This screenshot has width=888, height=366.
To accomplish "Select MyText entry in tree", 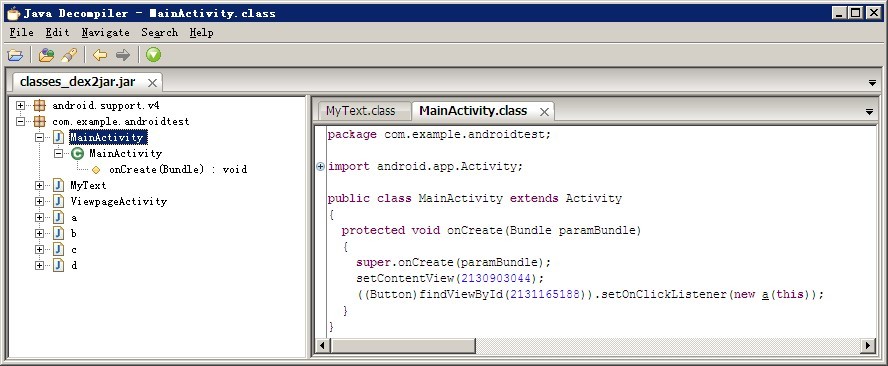I will pyautogui.click(x=88, y=185).
